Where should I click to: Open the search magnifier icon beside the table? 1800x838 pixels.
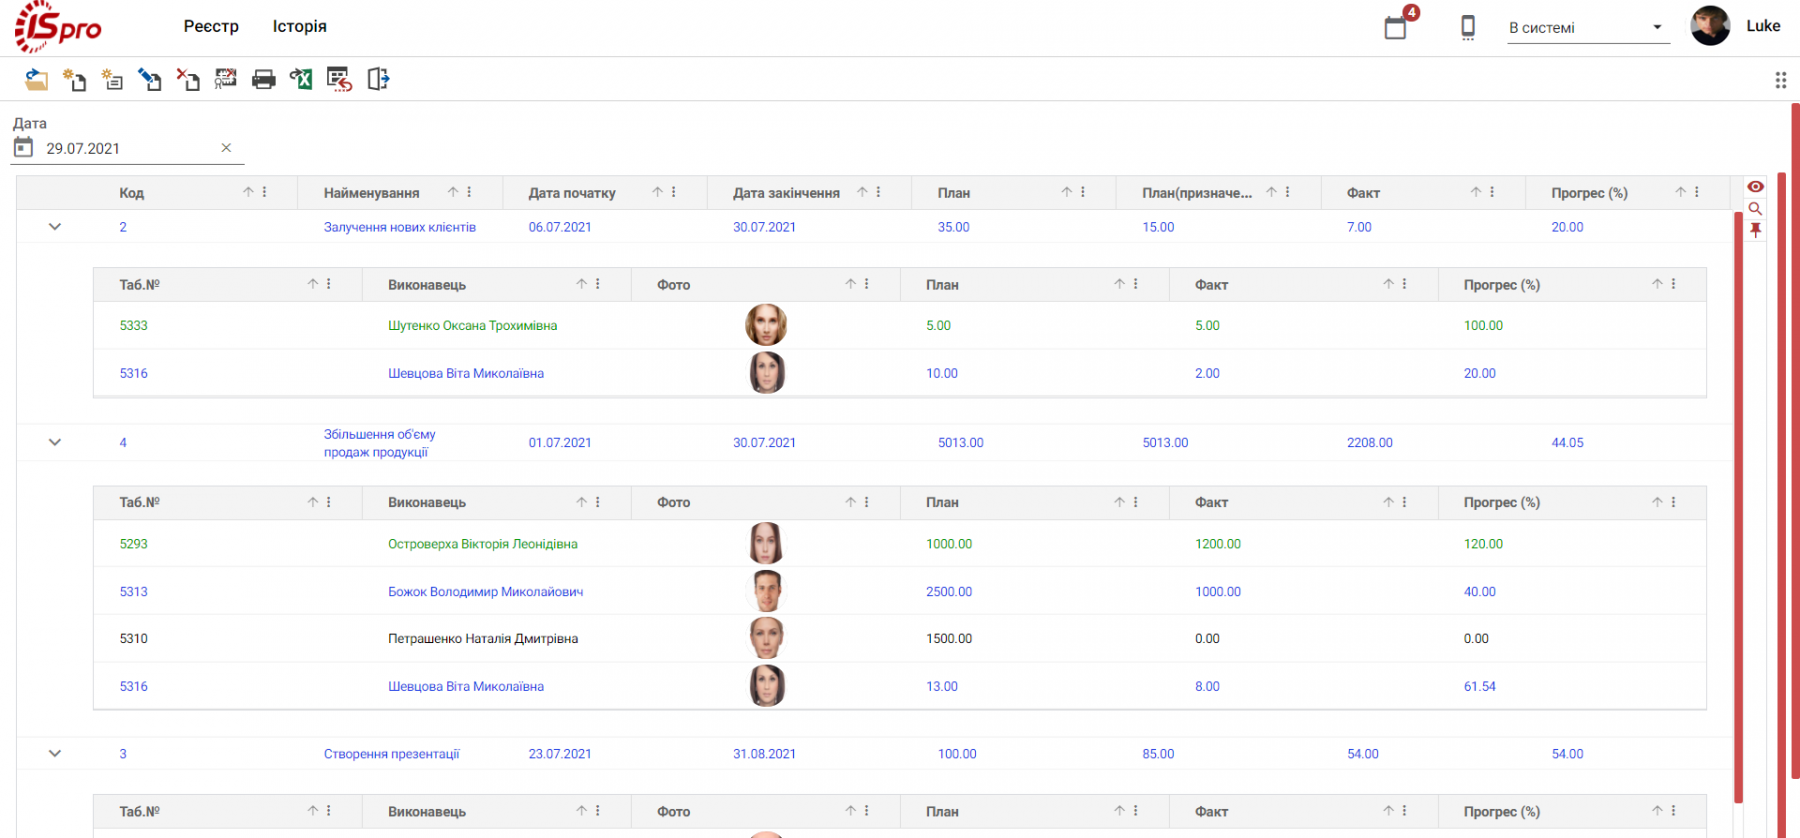click(1755, 209)
